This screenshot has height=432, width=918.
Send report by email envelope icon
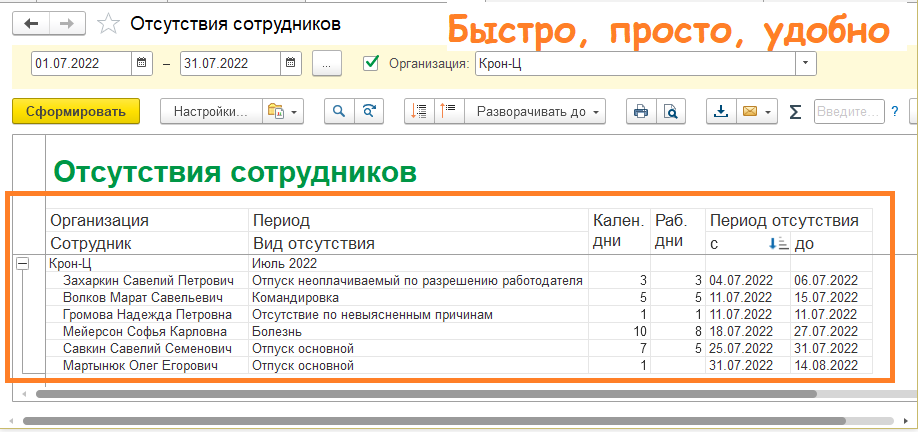click(750, 111)
